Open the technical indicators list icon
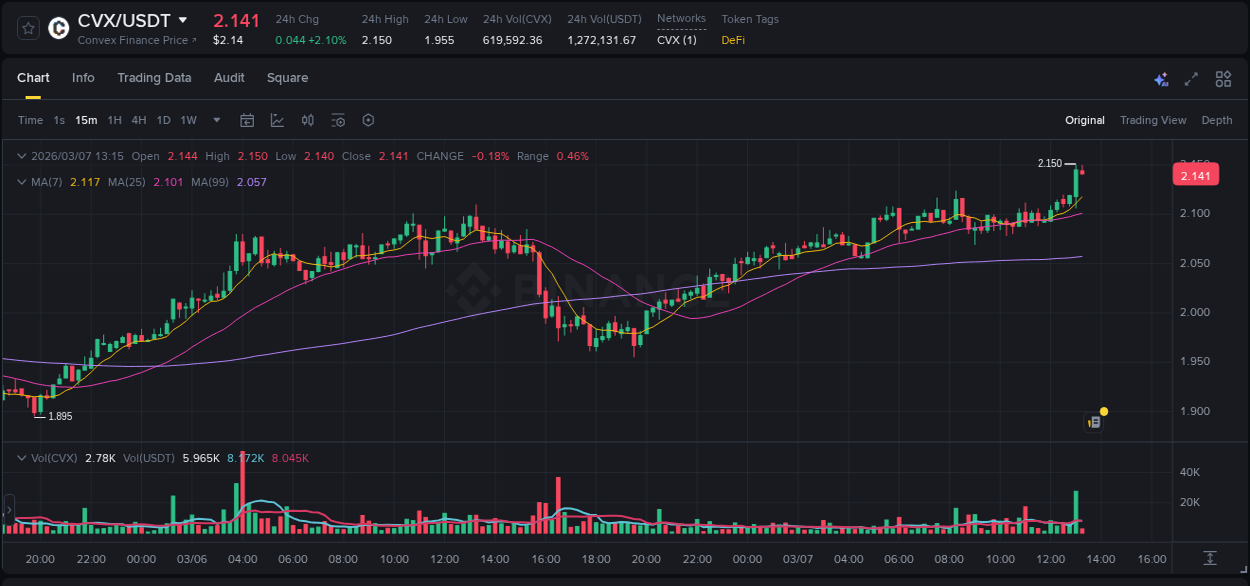The height and width of the screenshot is (586, 1250). point(338,119)
